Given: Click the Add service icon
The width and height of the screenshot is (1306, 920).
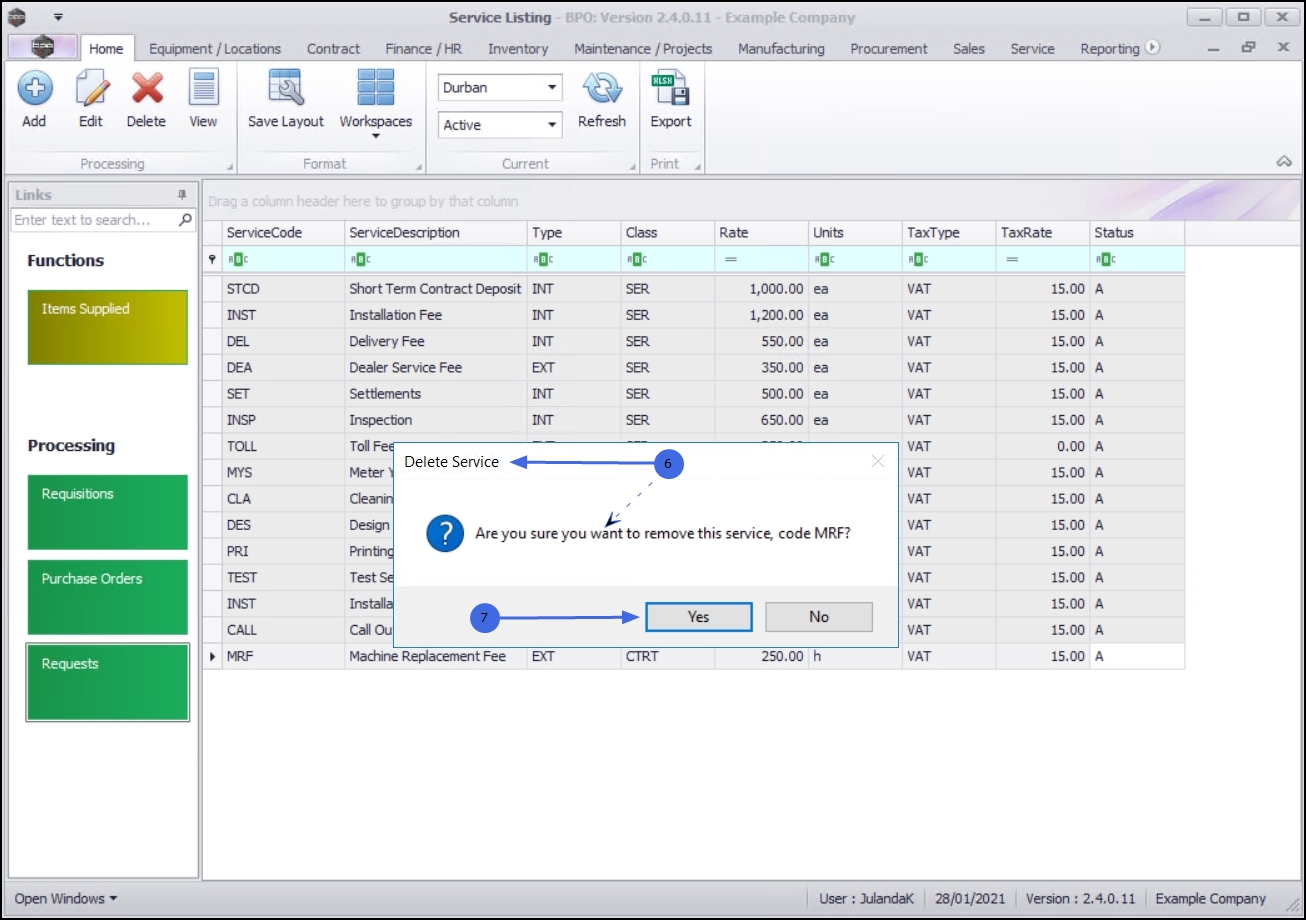Looking at the screenshot, I should tap(35, 90).
